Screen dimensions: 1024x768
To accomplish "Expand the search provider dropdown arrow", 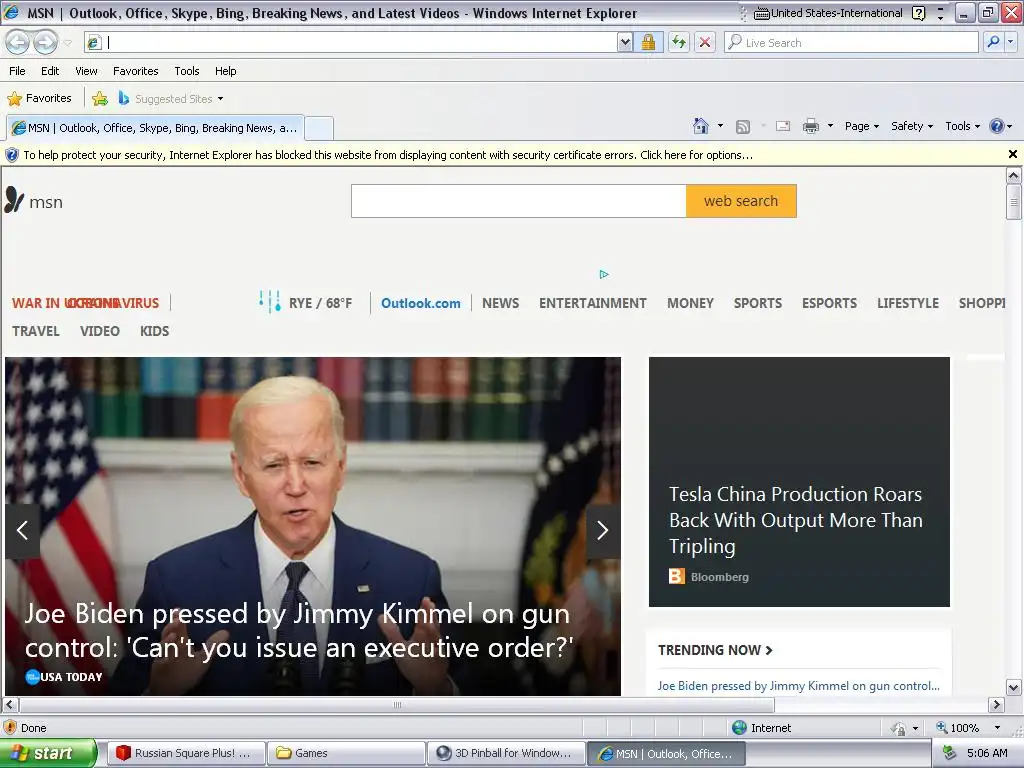I will point(1010,42).
